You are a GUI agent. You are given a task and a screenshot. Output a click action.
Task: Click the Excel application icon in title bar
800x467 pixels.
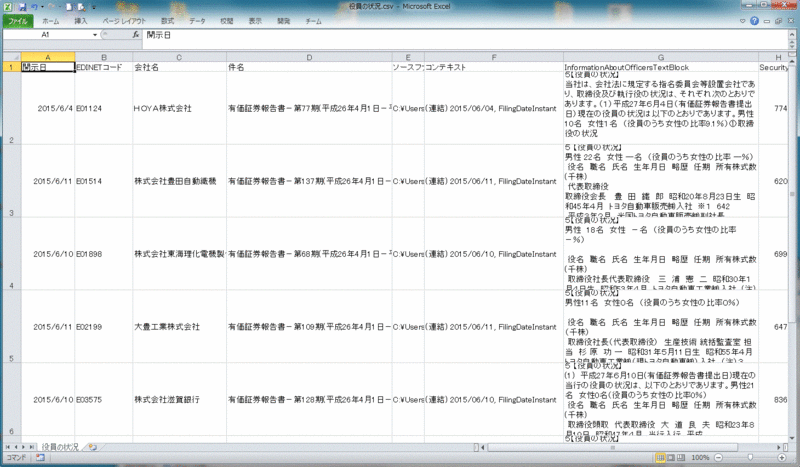pos(8,7)
